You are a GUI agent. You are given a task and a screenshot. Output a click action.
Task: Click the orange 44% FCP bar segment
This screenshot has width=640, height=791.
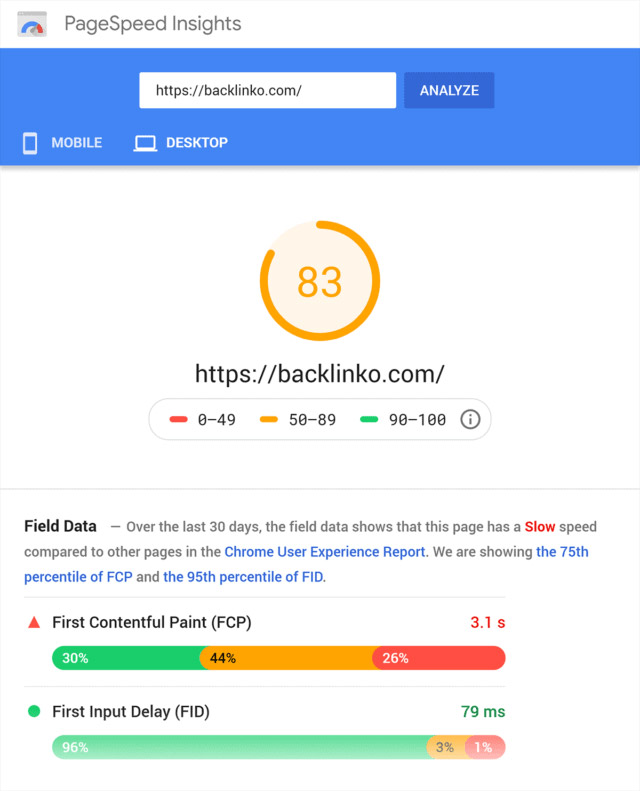[x=286, y=658]
